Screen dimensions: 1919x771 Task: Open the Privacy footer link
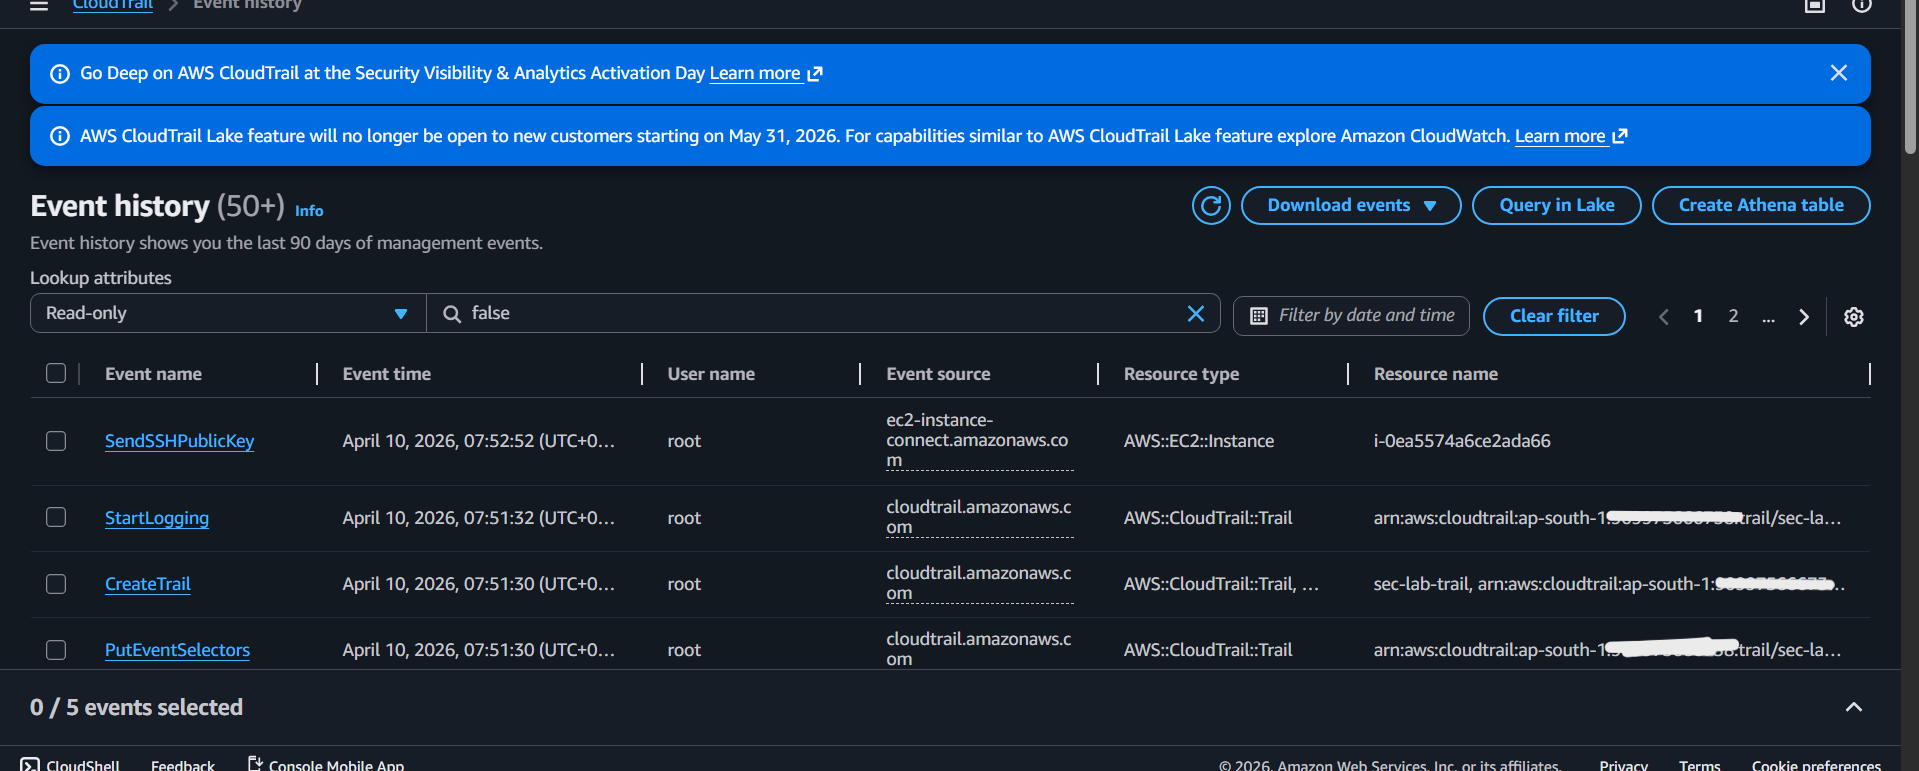tap(1623, 765)
